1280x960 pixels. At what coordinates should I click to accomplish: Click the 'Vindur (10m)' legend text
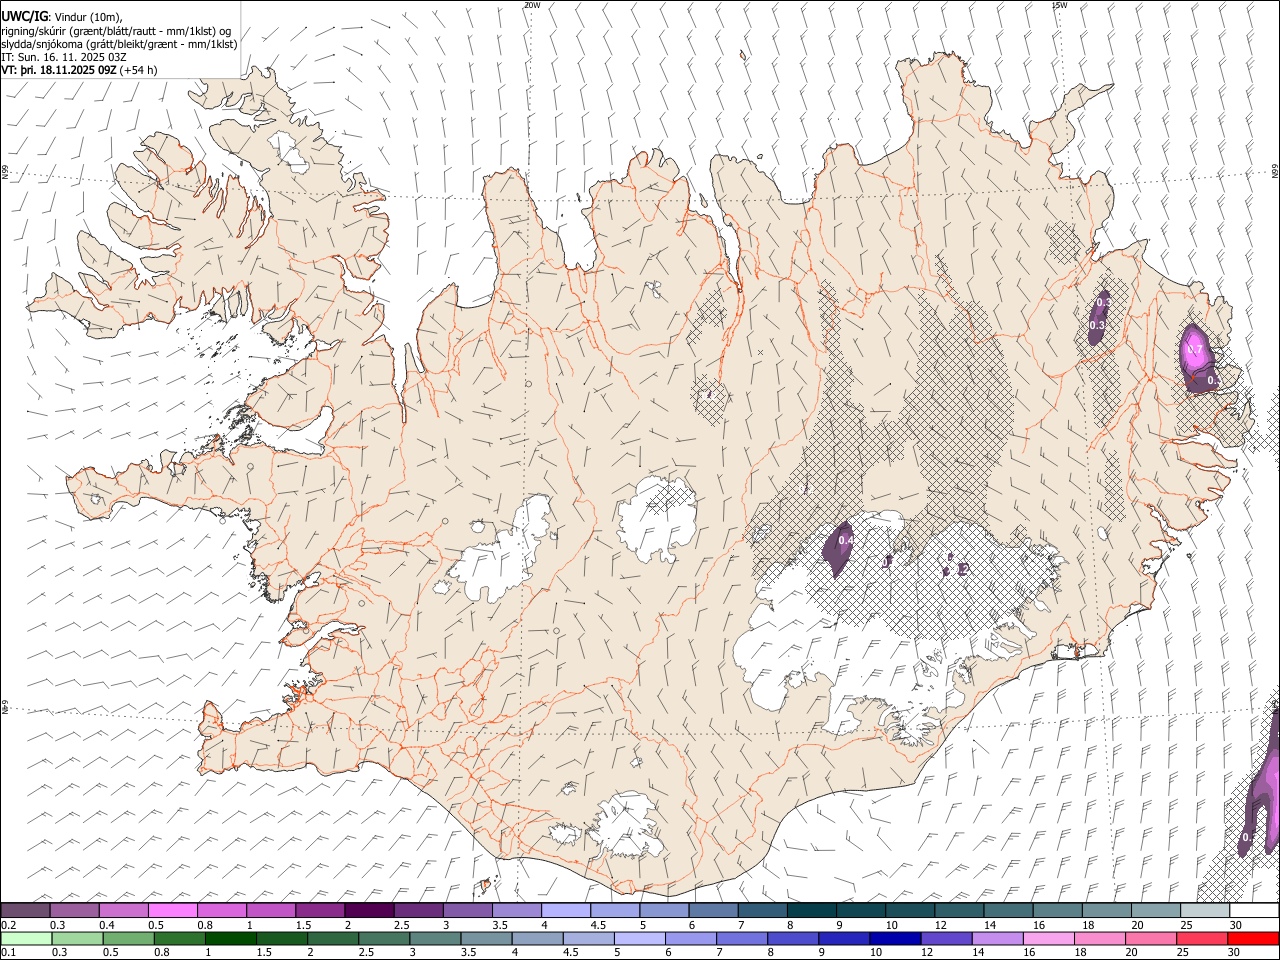click(87, 16)
